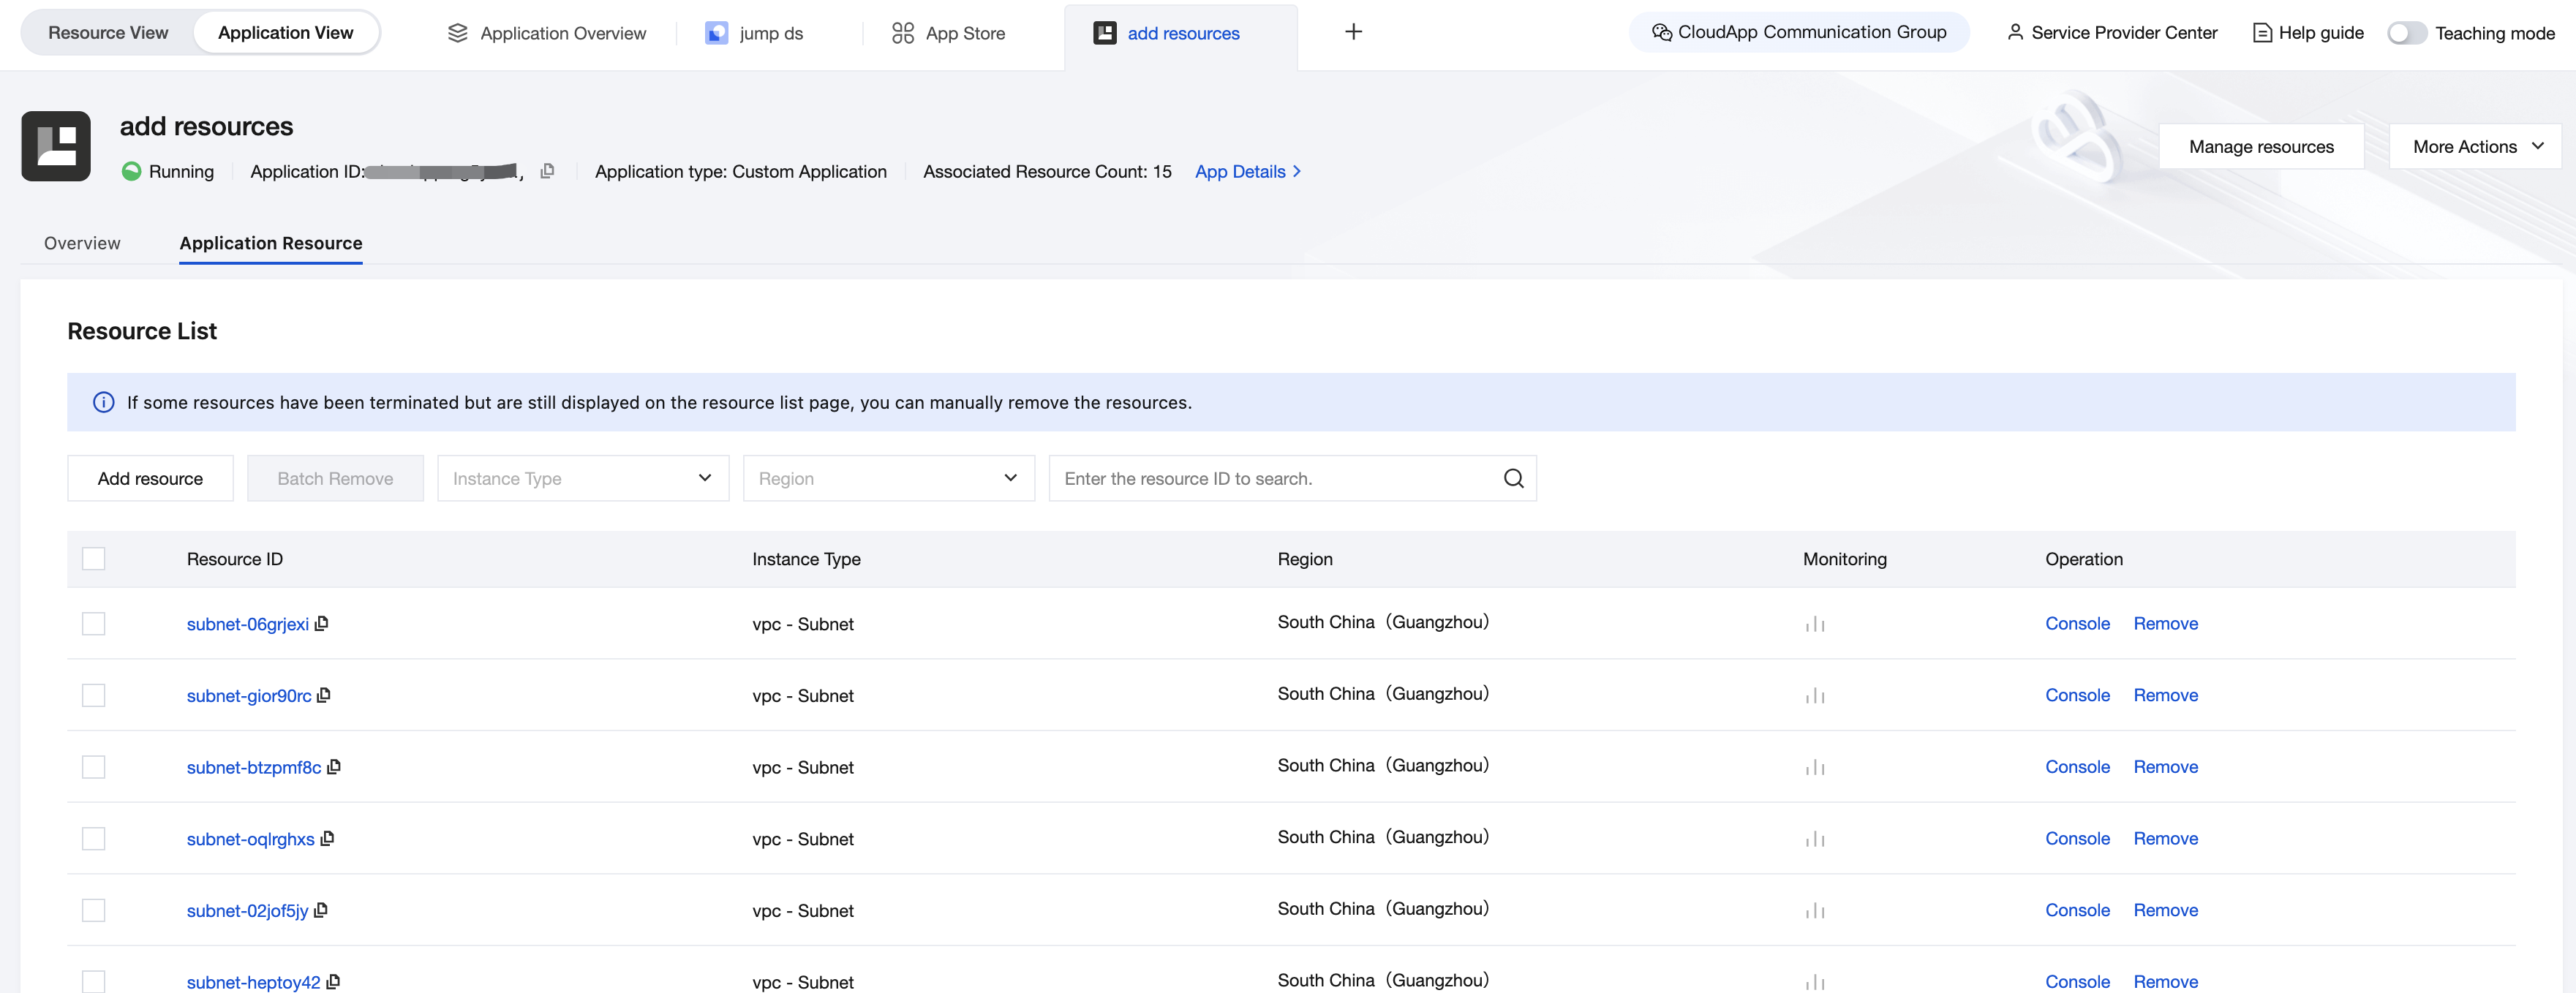This screenshot has width=2576, height=993.
Task: Copy resource ID subnet-06grjexi
Action: pyautogui.click(x=321, y=623)
